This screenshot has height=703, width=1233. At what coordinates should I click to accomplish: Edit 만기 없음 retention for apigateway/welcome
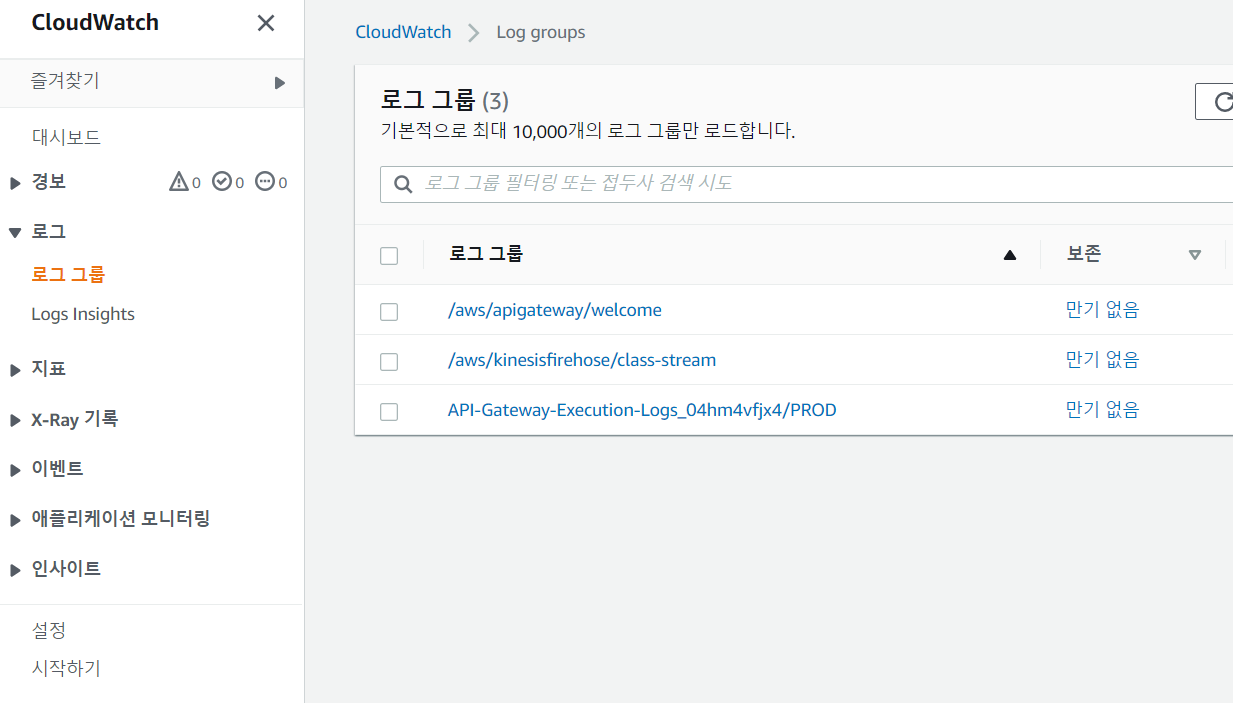coord(1102,310)
